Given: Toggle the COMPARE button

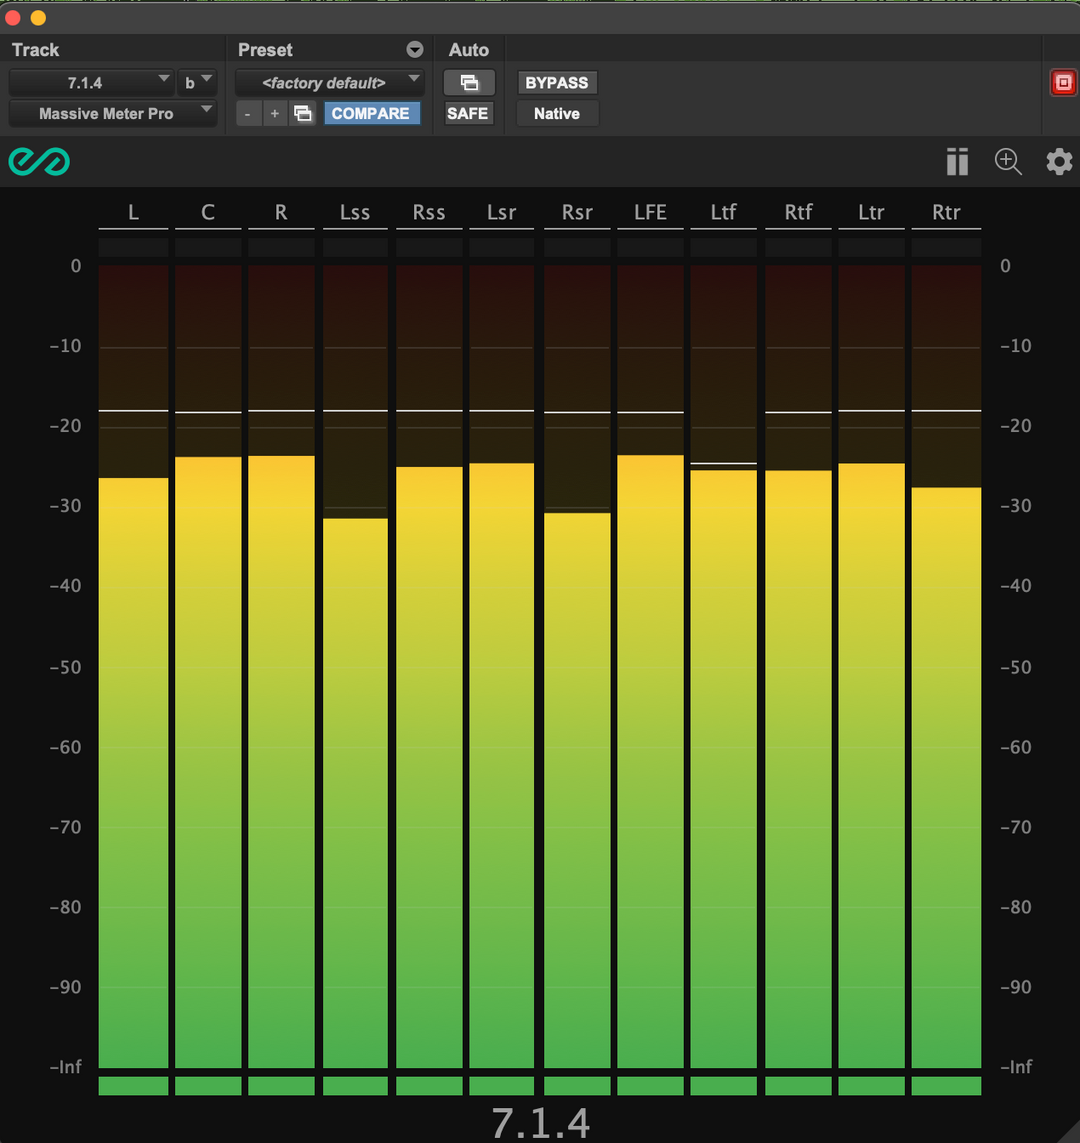Looking at the screenshot, I should tap(370, 114).
